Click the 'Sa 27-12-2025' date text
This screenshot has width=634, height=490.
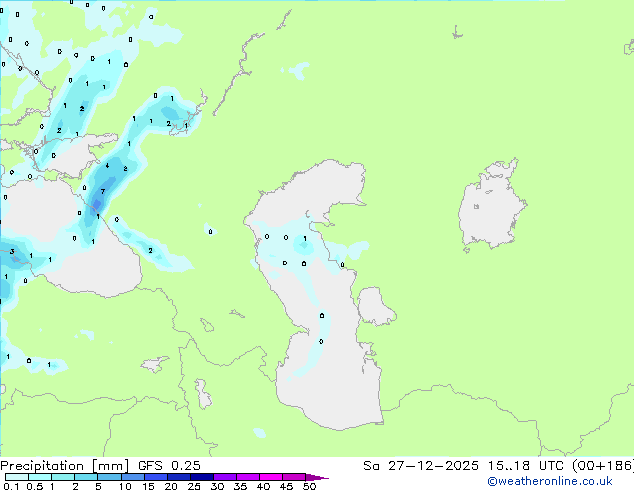pos(421,466)
